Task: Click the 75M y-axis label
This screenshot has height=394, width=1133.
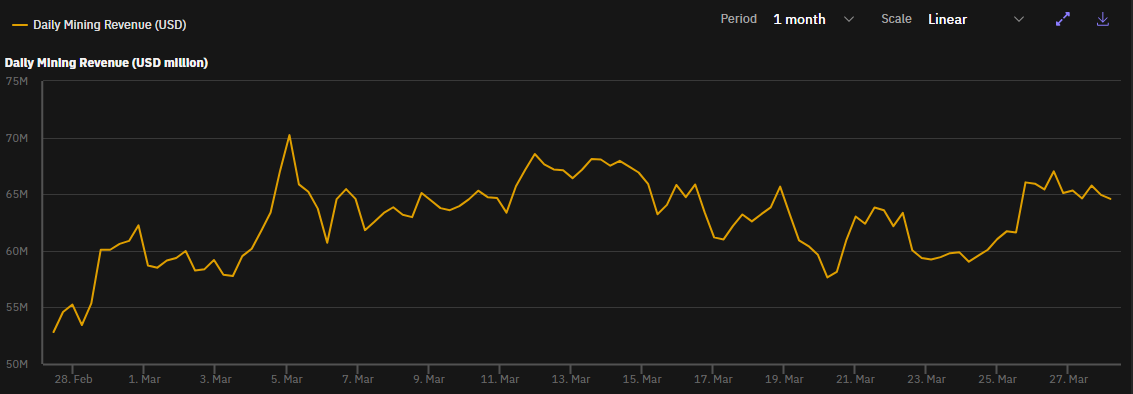Action: pyautogui.click(x=16, y=81)
